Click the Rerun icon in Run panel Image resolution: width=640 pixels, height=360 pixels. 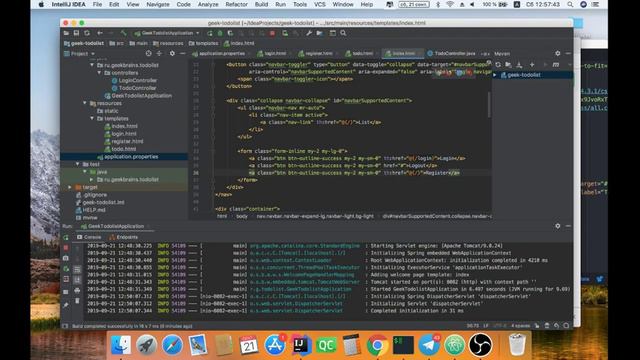(x=66, y=237)
